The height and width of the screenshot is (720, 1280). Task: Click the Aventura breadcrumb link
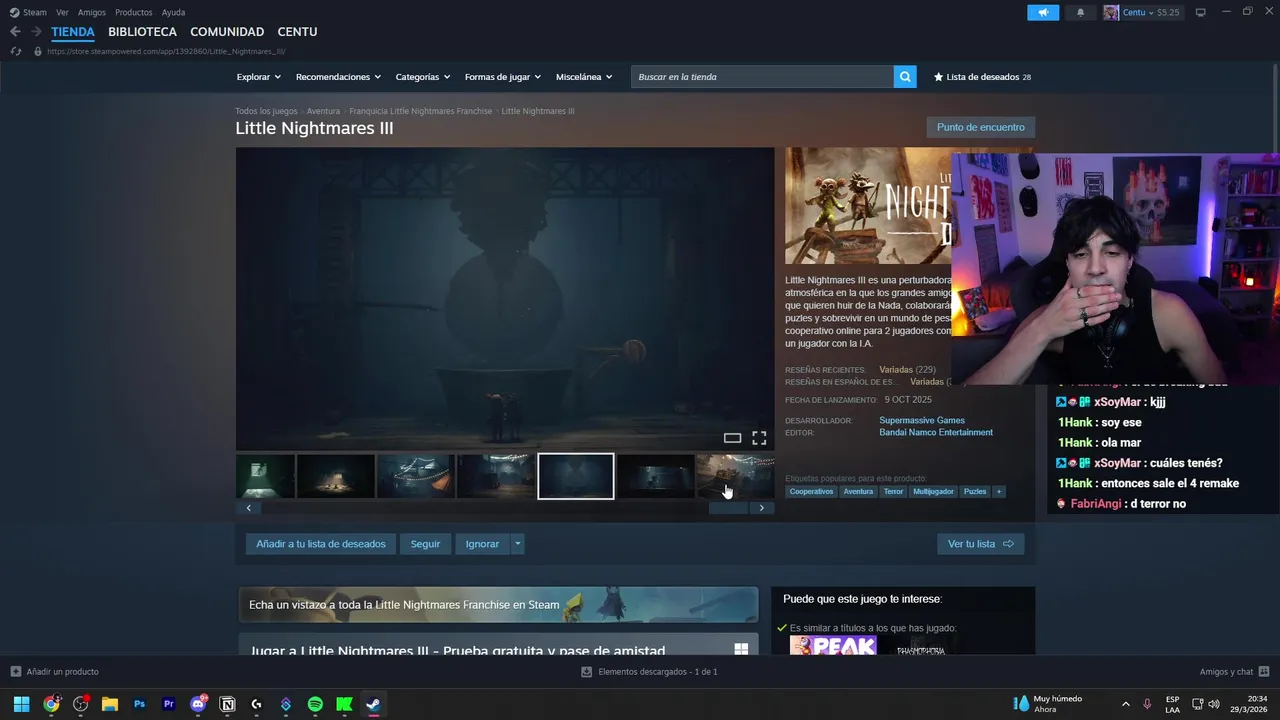pyautogui.click(x=323, y=111)
